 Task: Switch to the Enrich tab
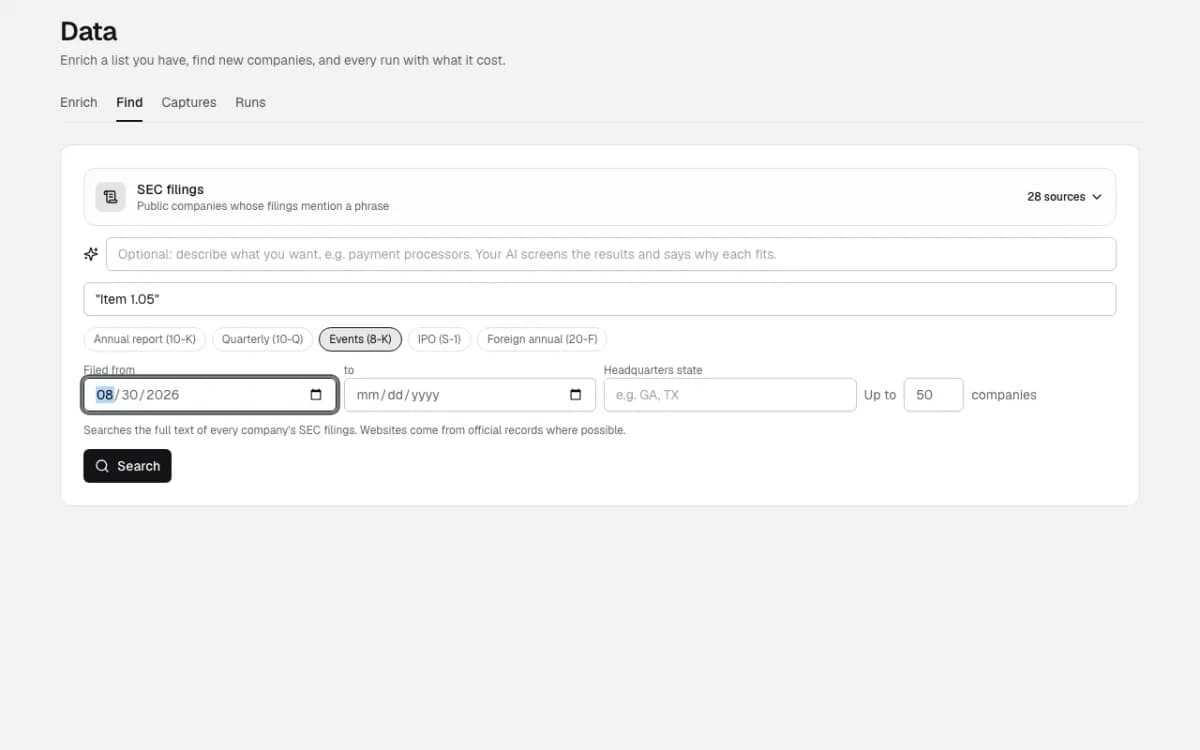click(x=79, y=102)
